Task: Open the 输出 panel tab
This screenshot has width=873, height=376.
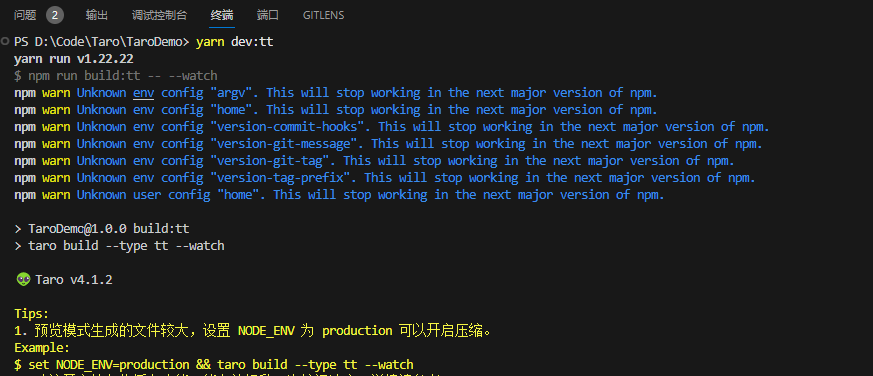Action: click(97, 16)
